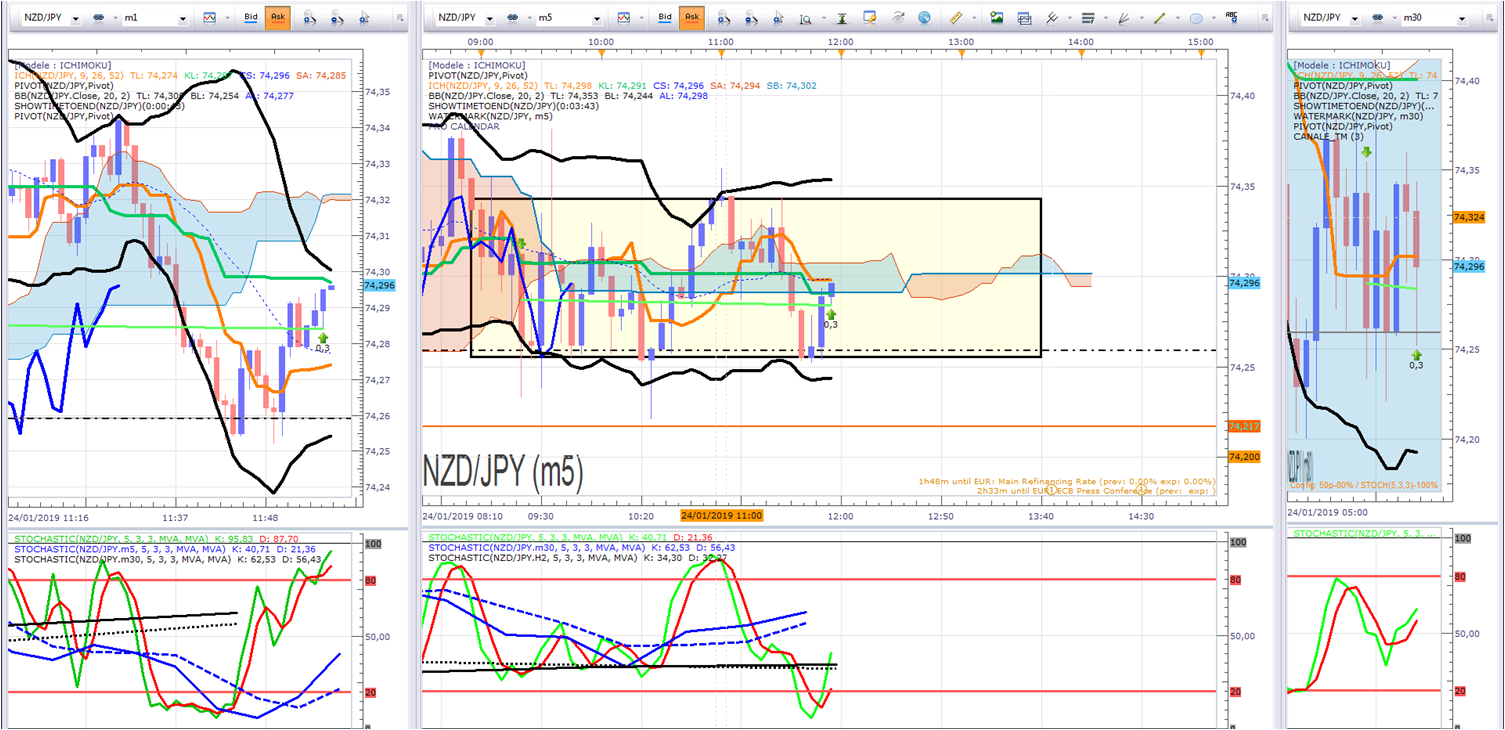This screenshot has width=1505, height=730.
Task: Select the zoom area tool in the m5 toolbar
Action: tap(807, 18)
